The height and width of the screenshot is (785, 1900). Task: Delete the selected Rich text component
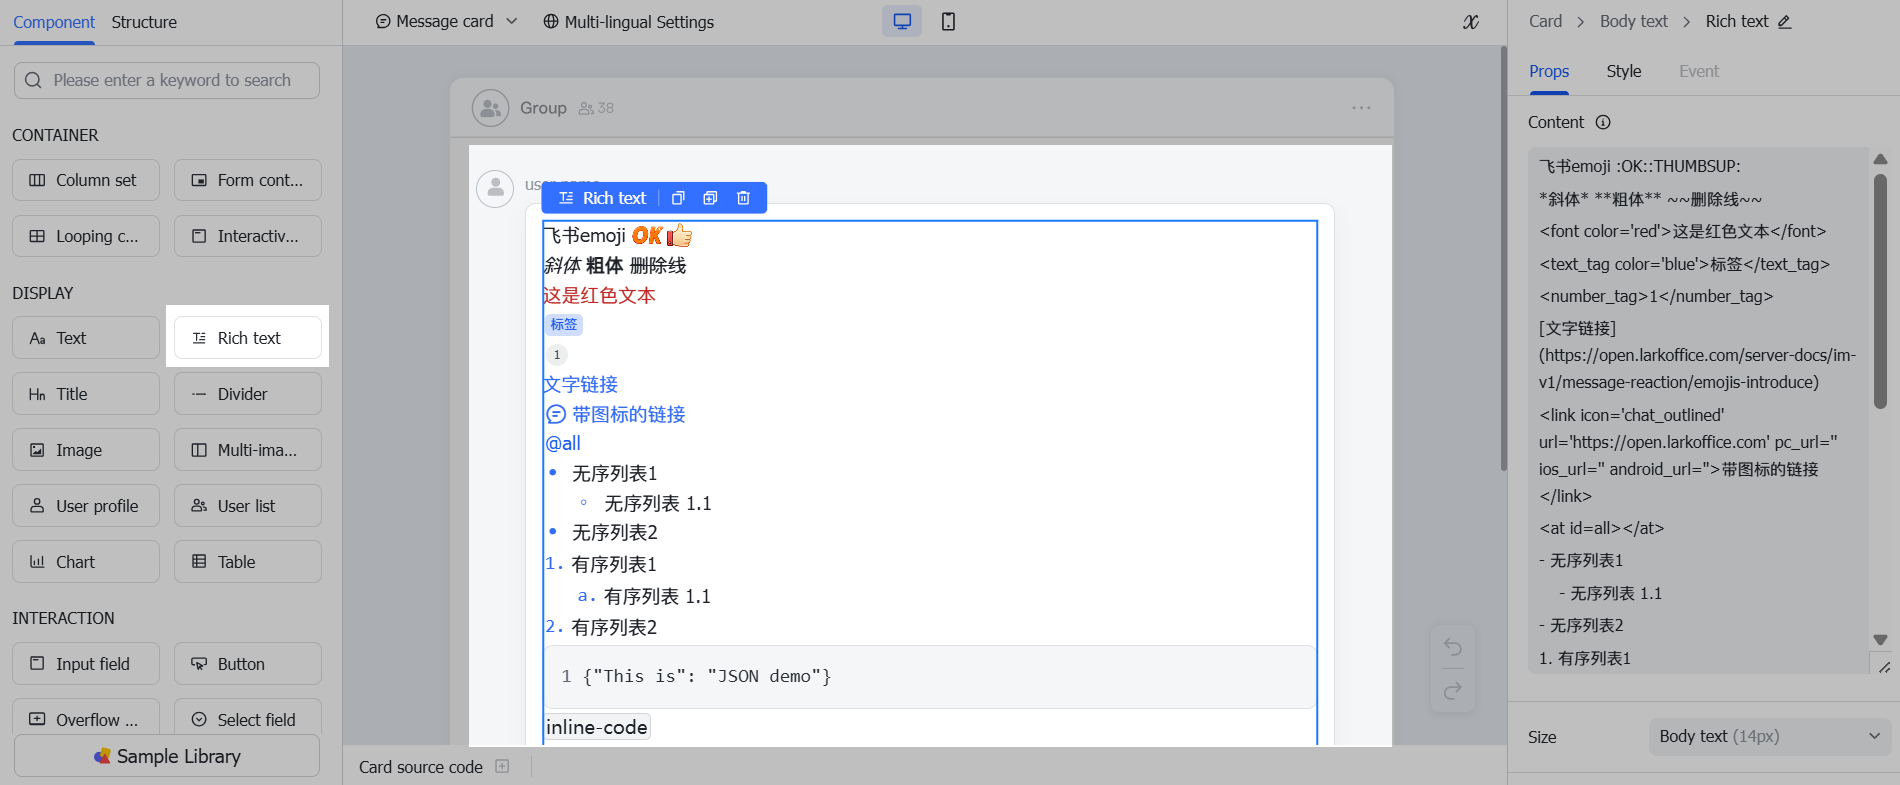tap(743, 198)
